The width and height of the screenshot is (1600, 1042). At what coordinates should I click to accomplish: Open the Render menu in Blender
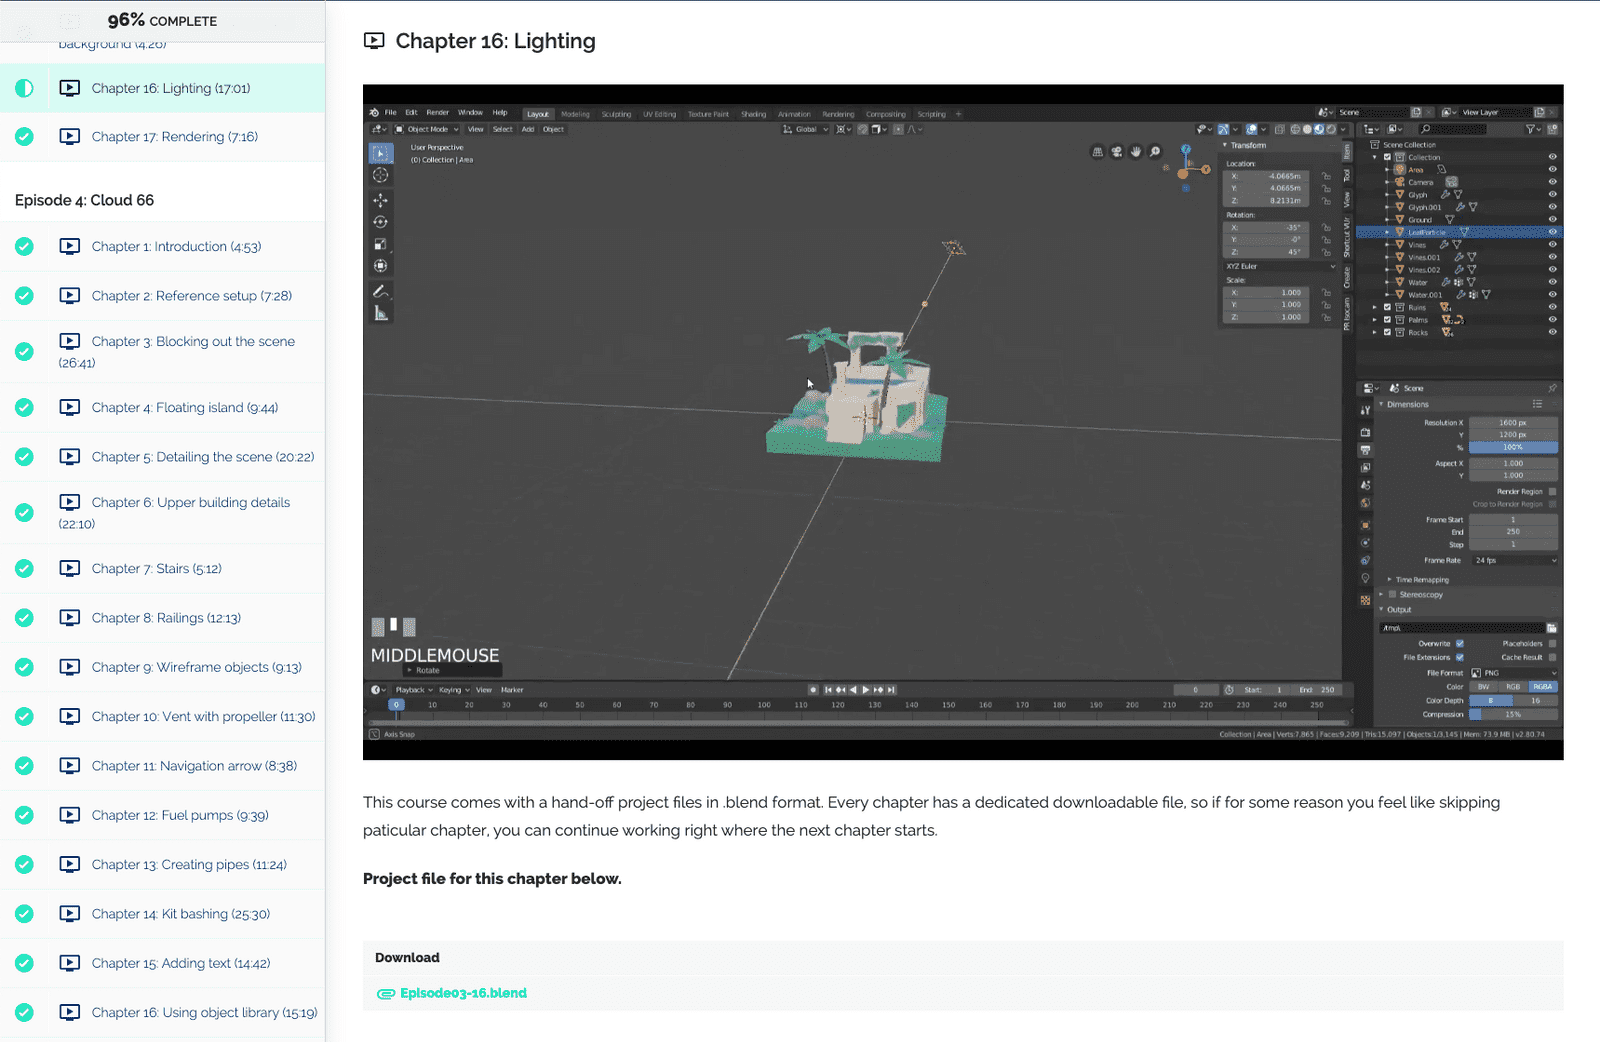click(x=438, y=113)
